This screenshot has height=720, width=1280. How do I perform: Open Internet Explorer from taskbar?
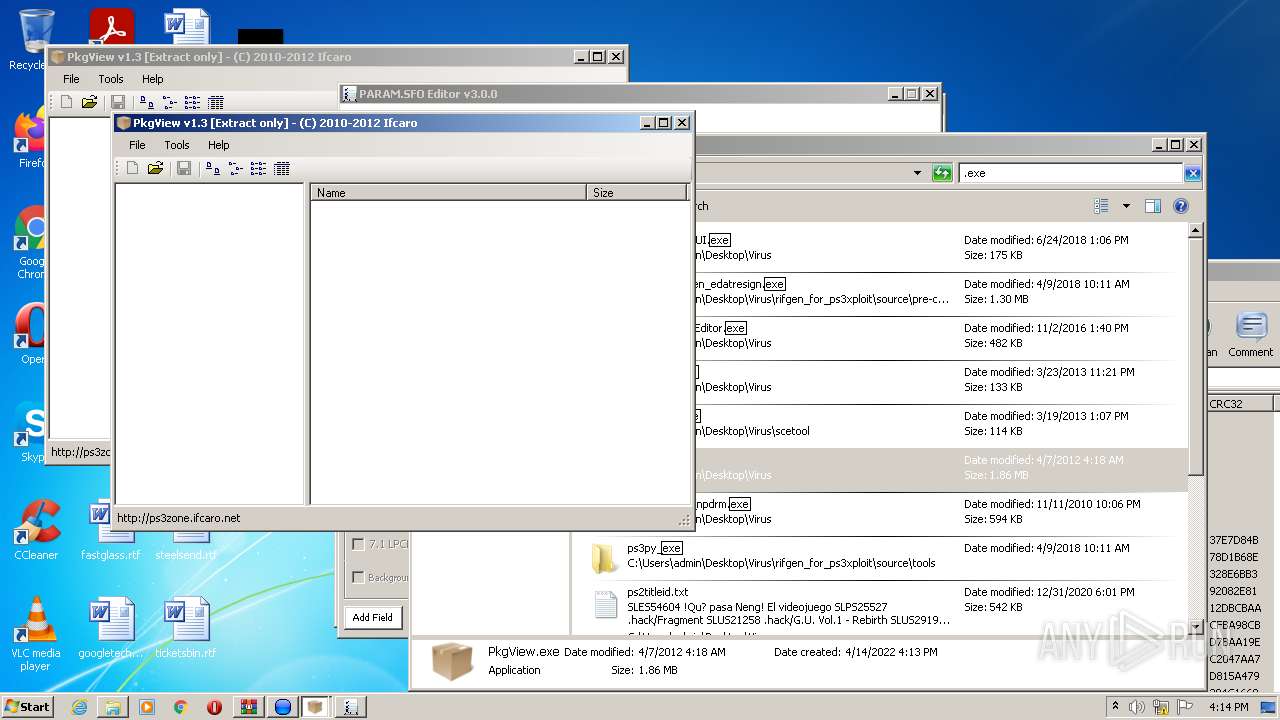[79, 707]
